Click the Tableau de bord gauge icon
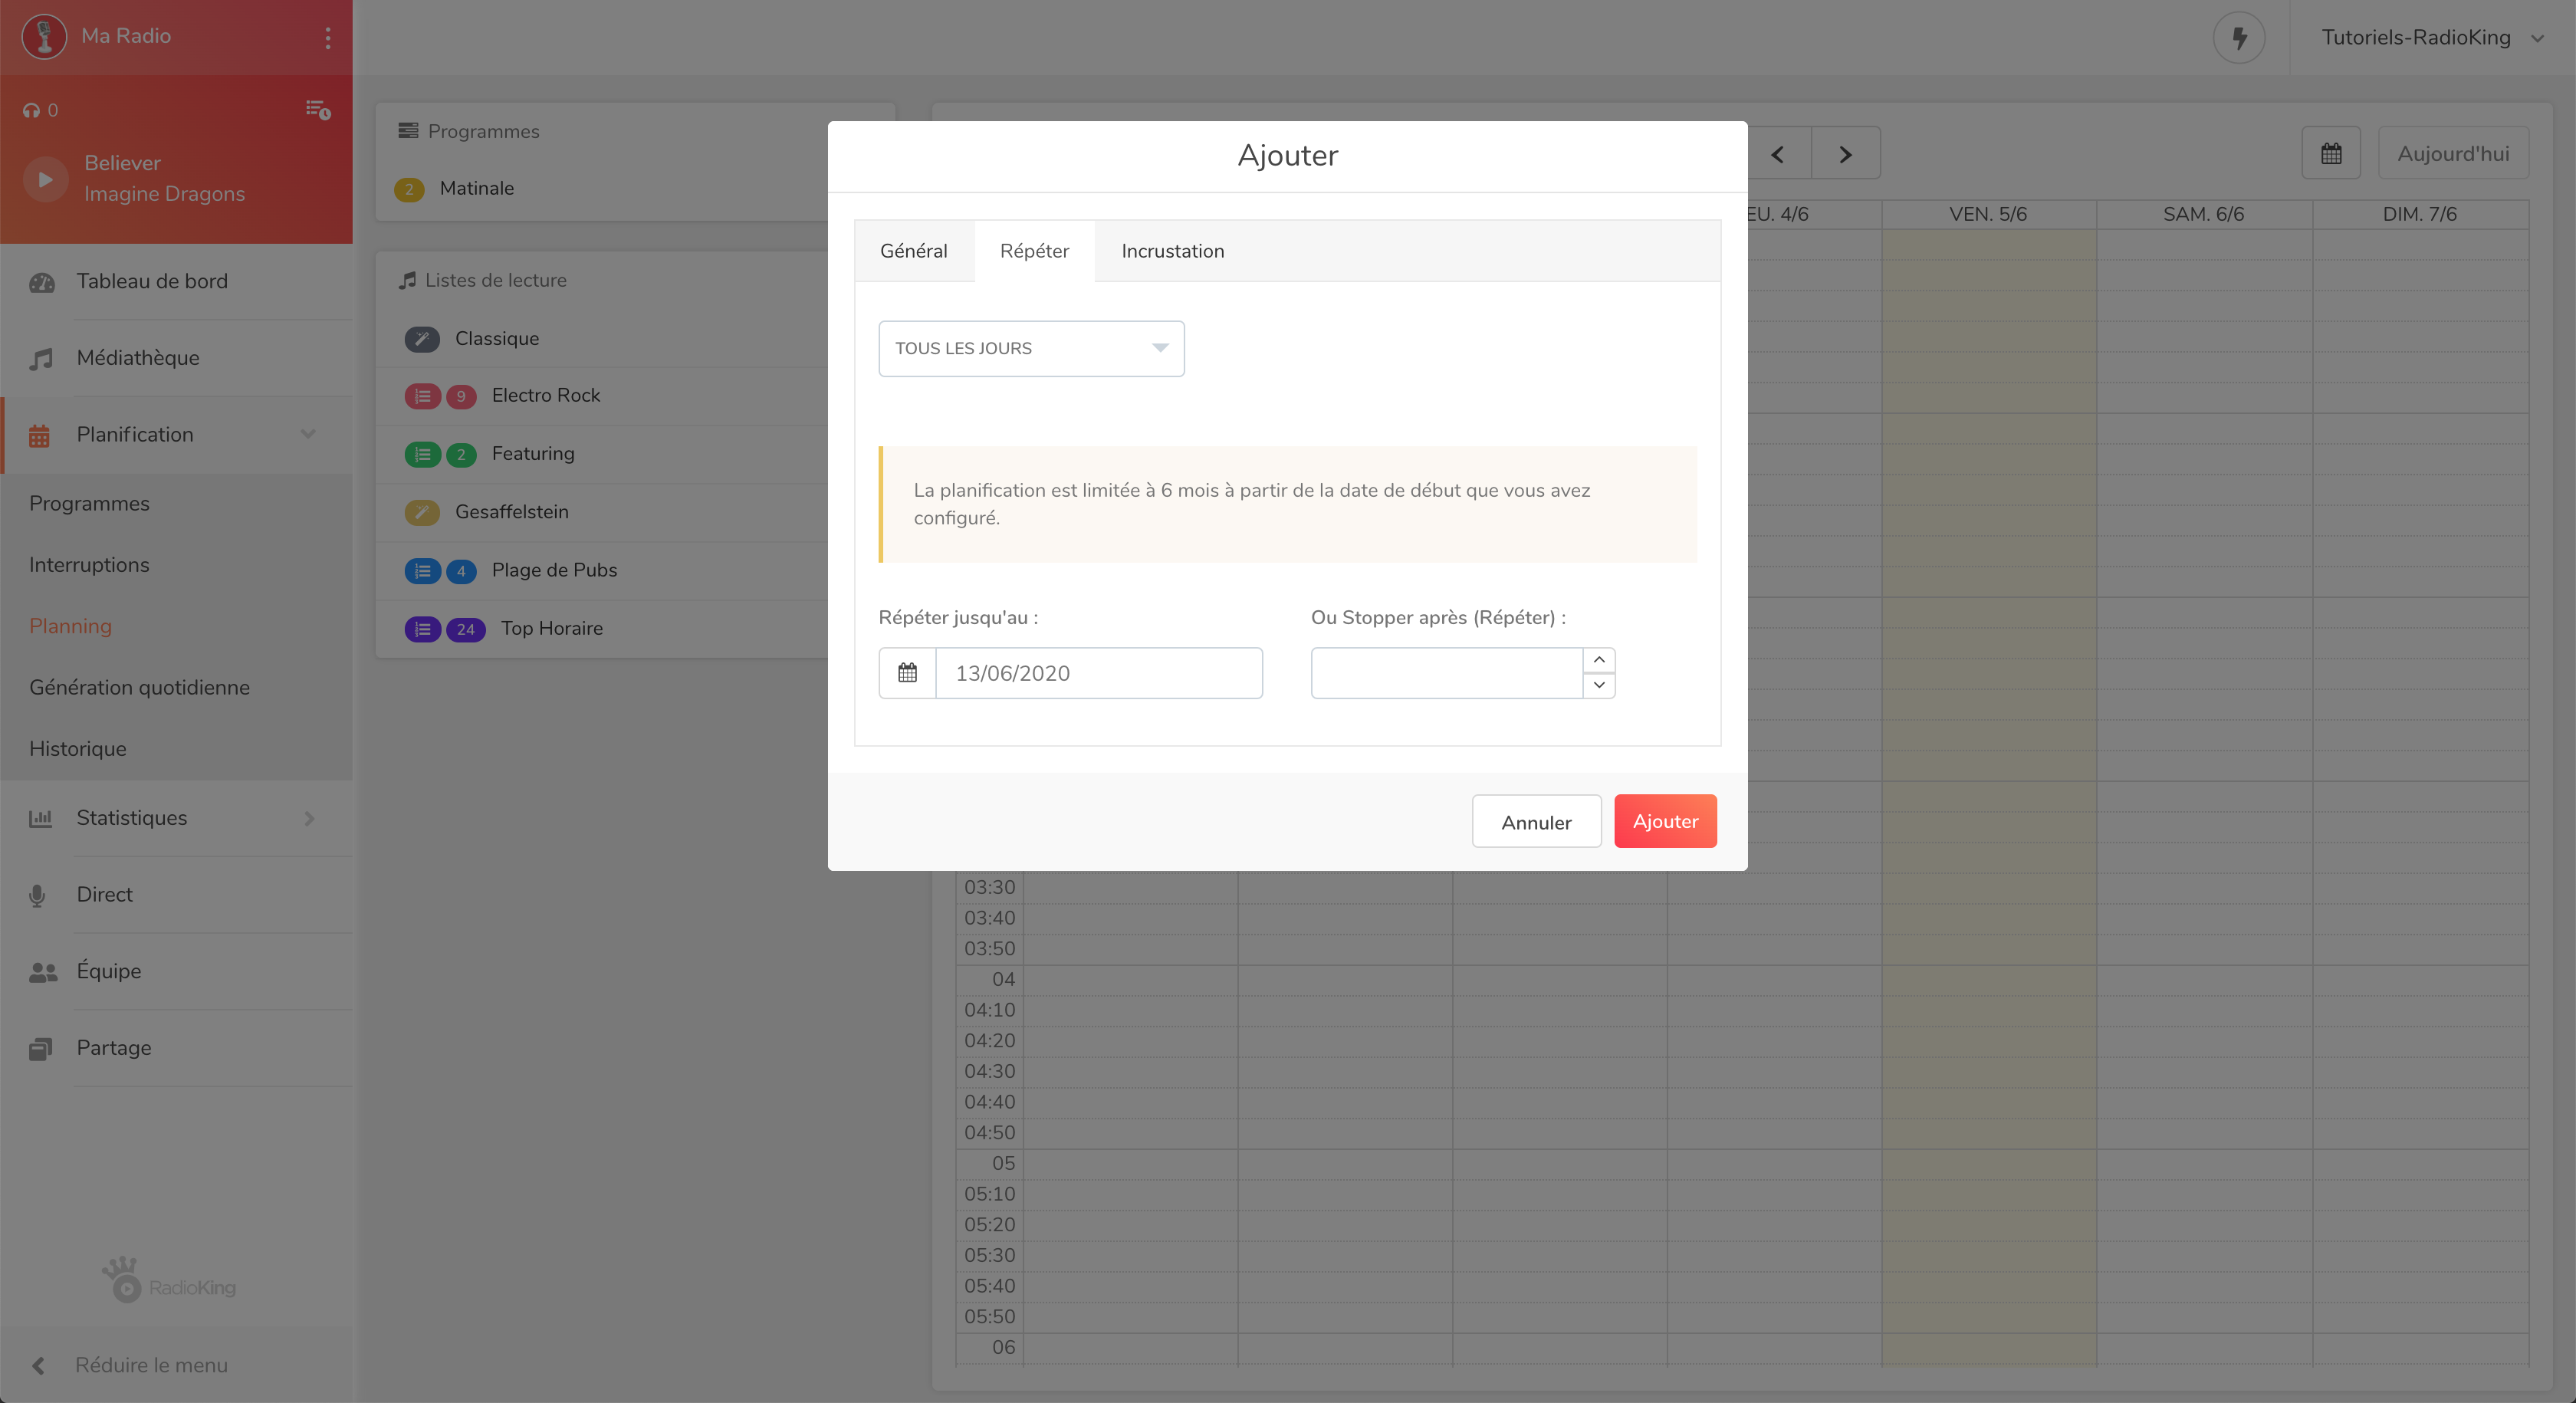 click(41, 282)
